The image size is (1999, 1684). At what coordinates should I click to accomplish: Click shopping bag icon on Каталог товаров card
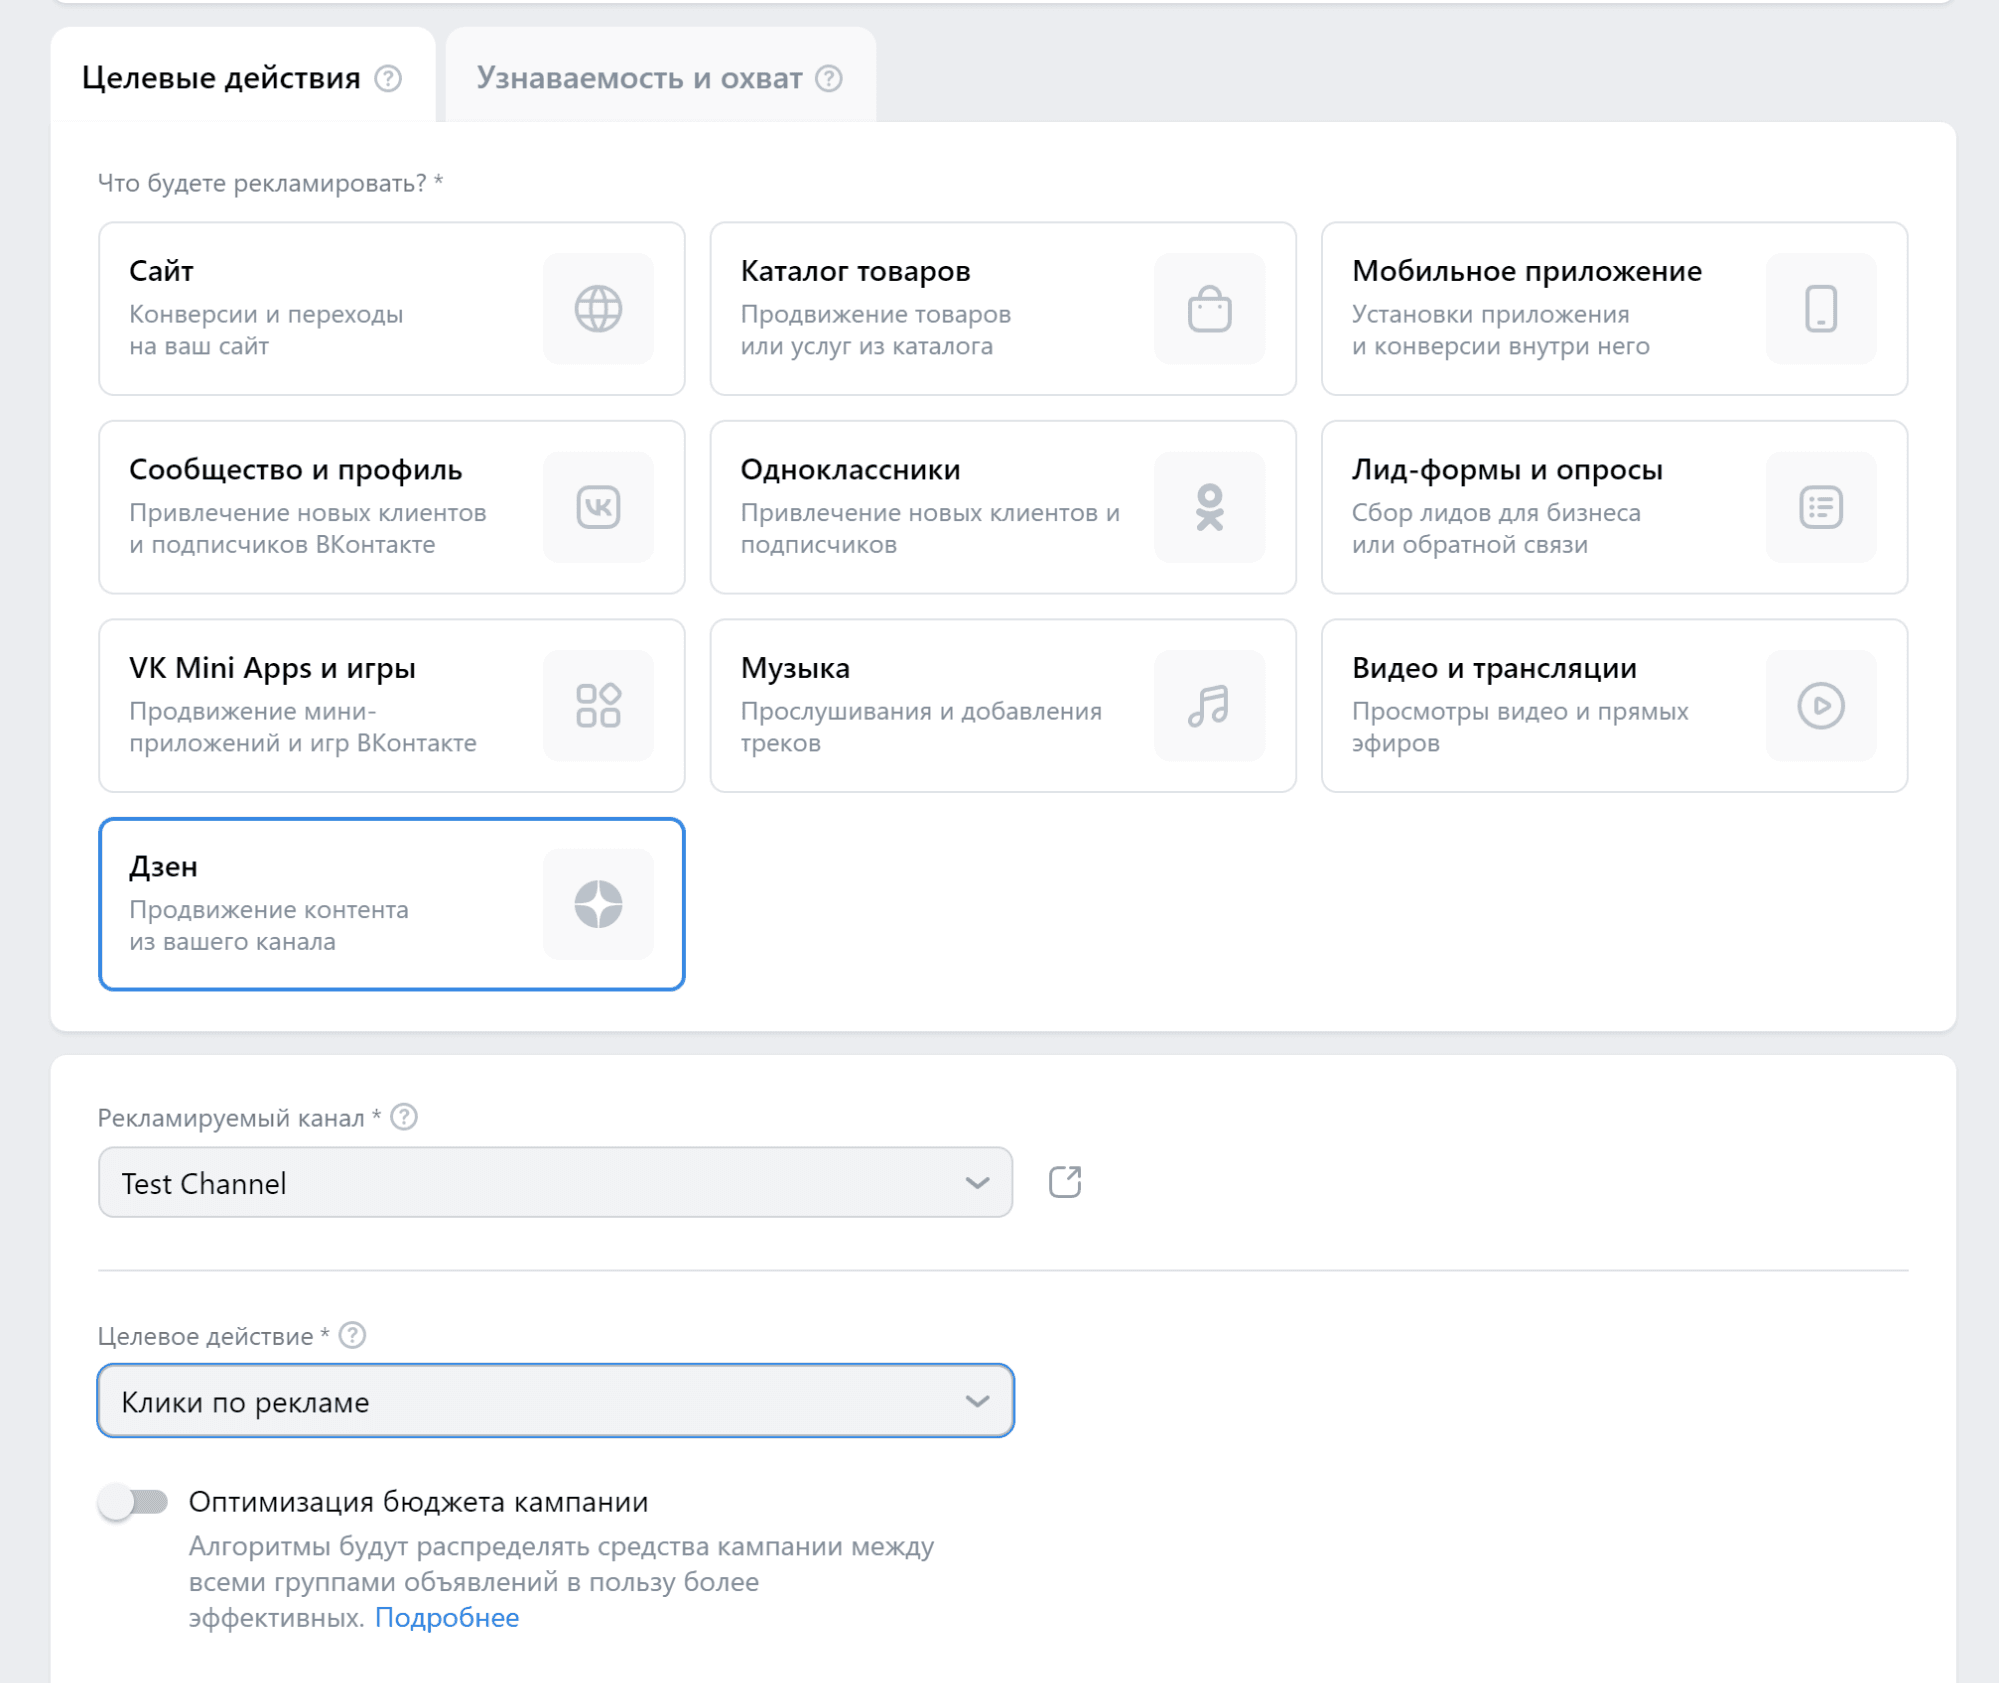click(1209, 308)
